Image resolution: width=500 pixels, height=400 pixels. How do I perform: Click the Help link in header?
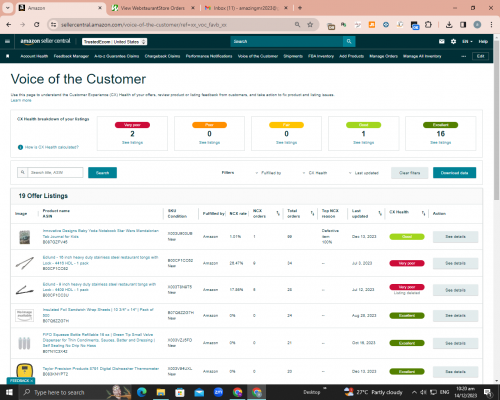coord(483,41)
